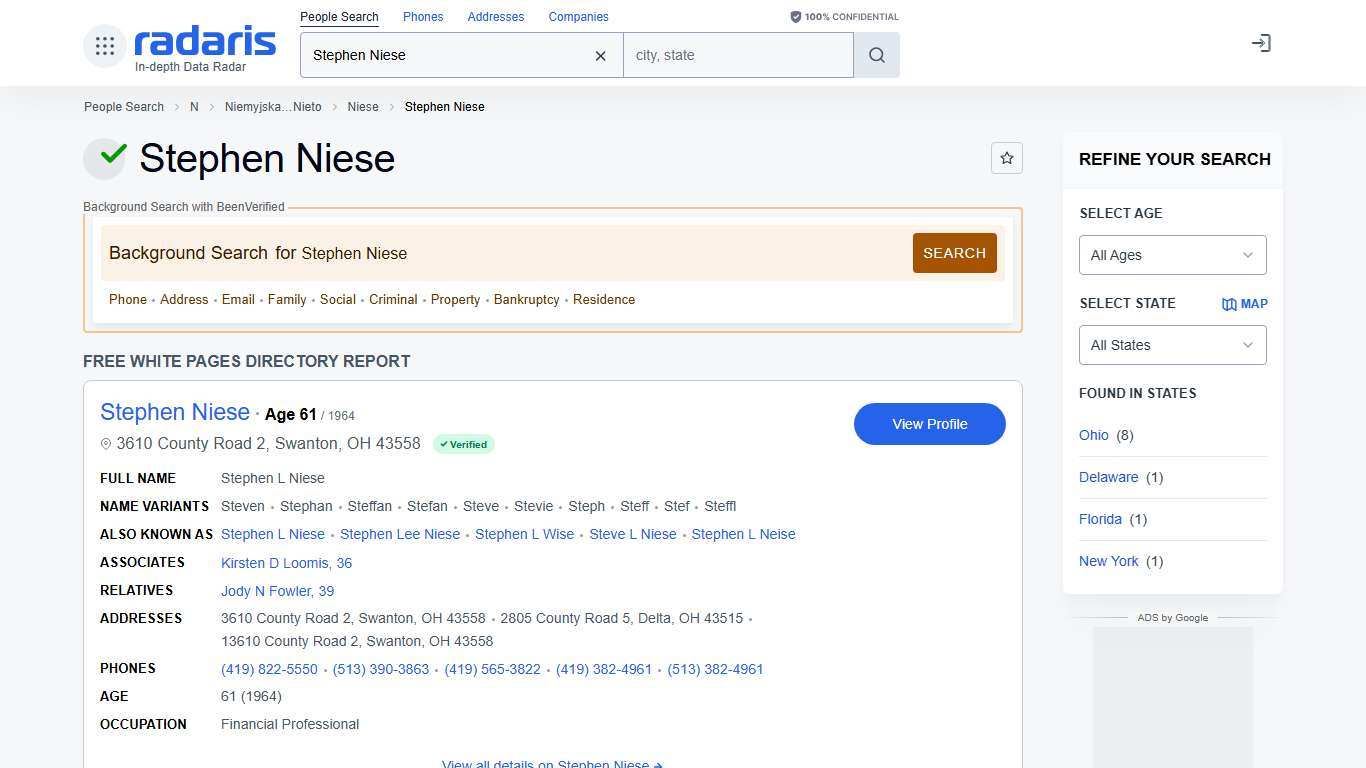Open the MAP view icon
Screen dimensions: 1366x768
[x=1244, y=303]
